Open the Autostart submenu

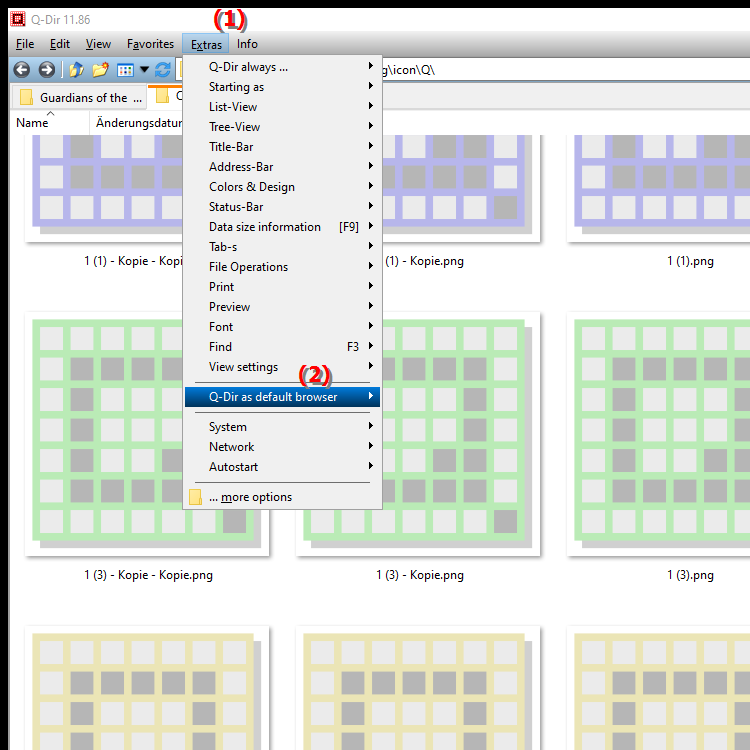pos(282,467)
